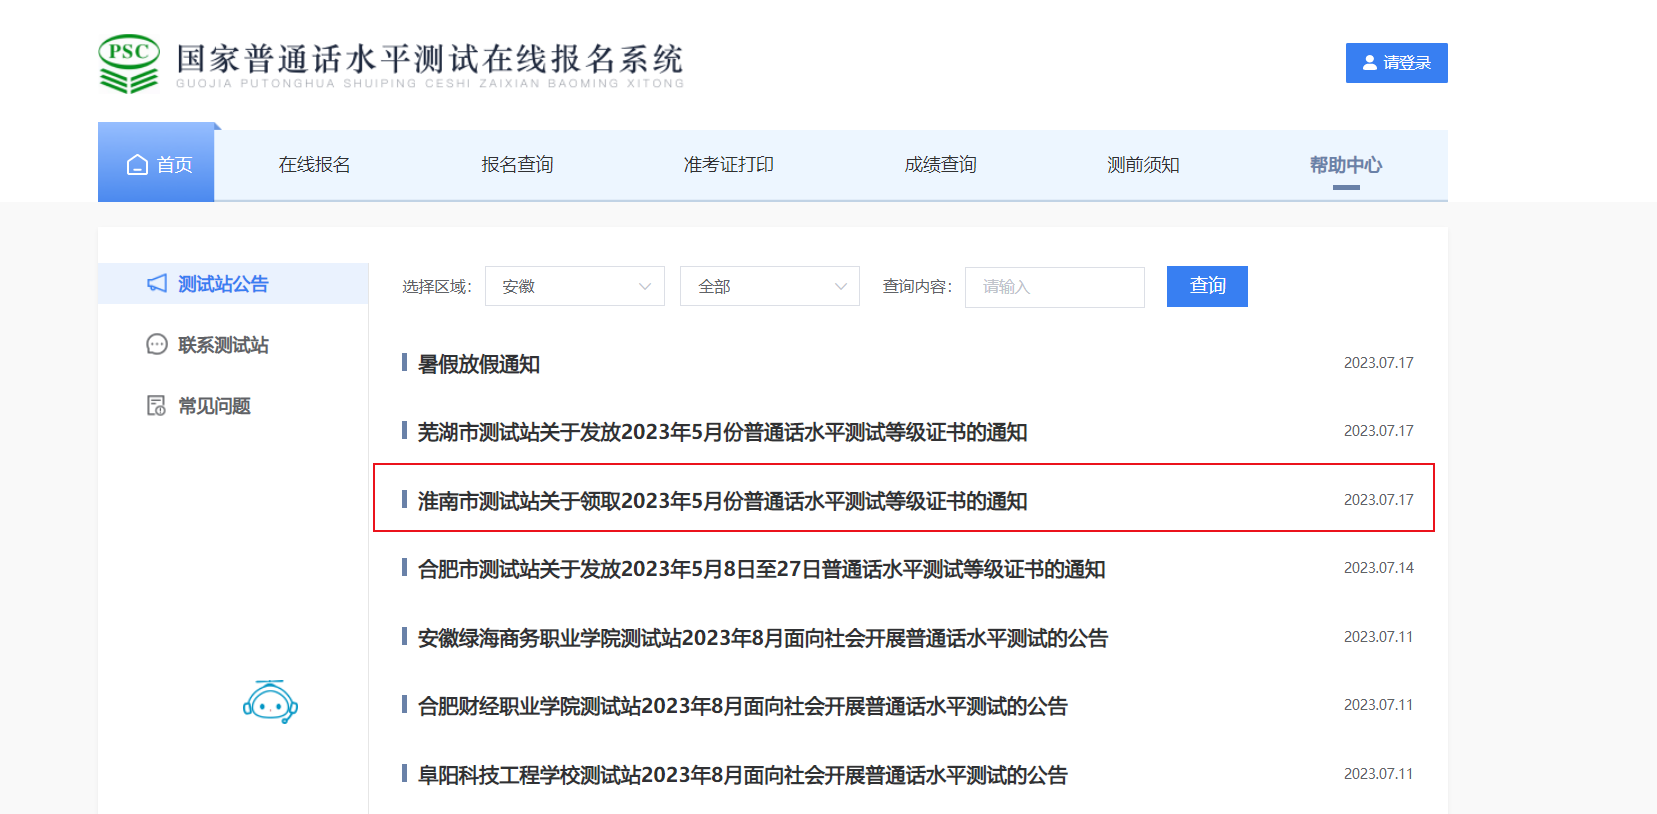Click the megaphone icon beside 测试站公告
Viewport: 1657px width, 814px height.
click(157, 284)
